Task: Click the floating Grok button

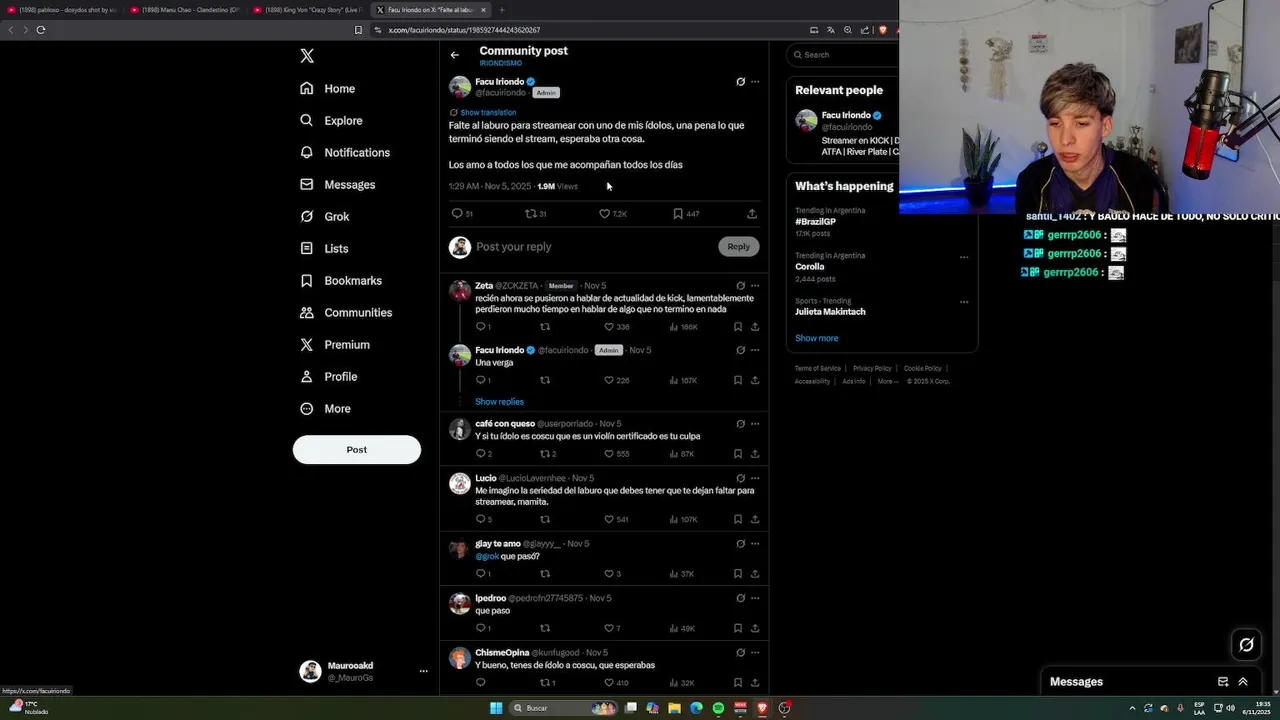Action: click(1246, 645)
